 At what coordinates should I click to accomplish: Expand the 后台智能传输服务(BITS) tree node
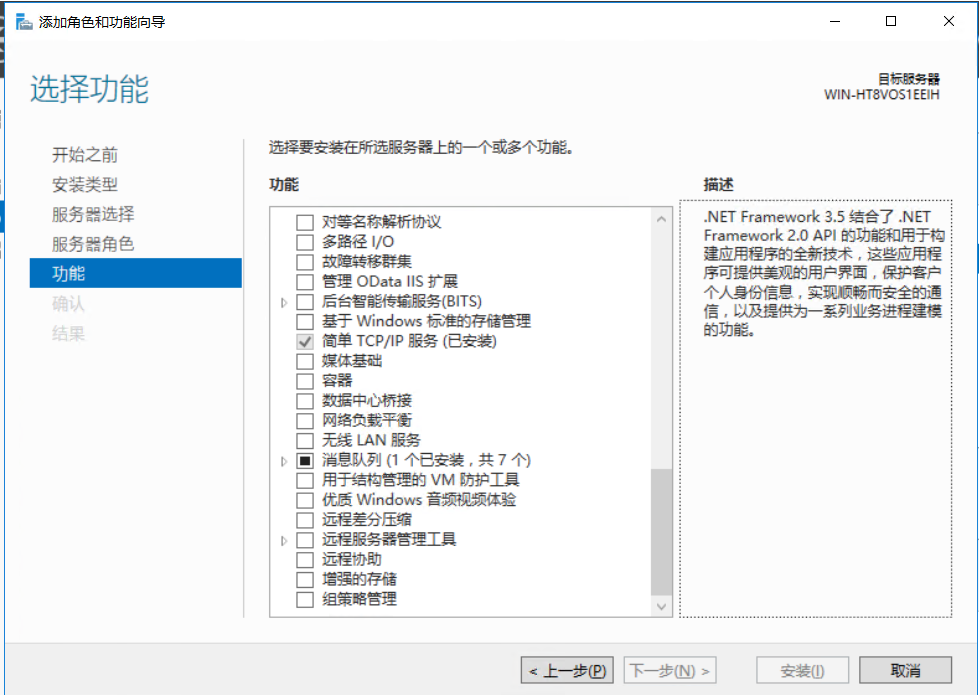click(x=285, y=301)
